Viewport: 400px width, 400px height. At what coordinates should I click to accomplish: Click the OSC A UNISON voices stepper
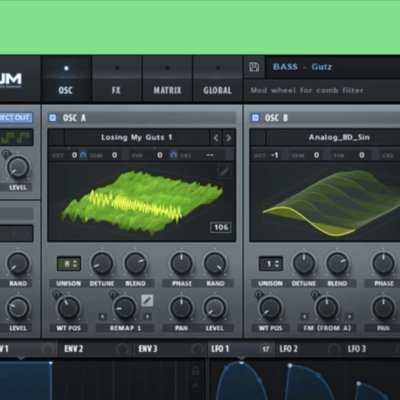(x=69, y=264)
